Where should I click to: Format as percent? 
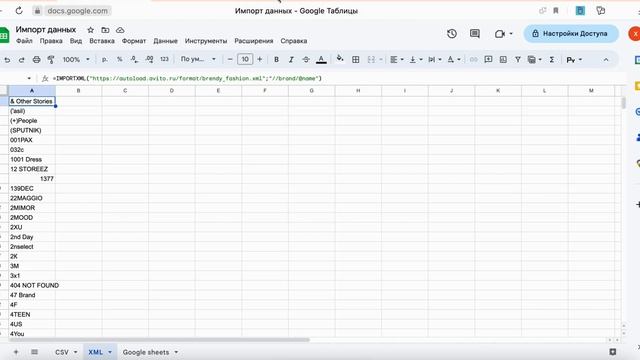coord(120,60)
